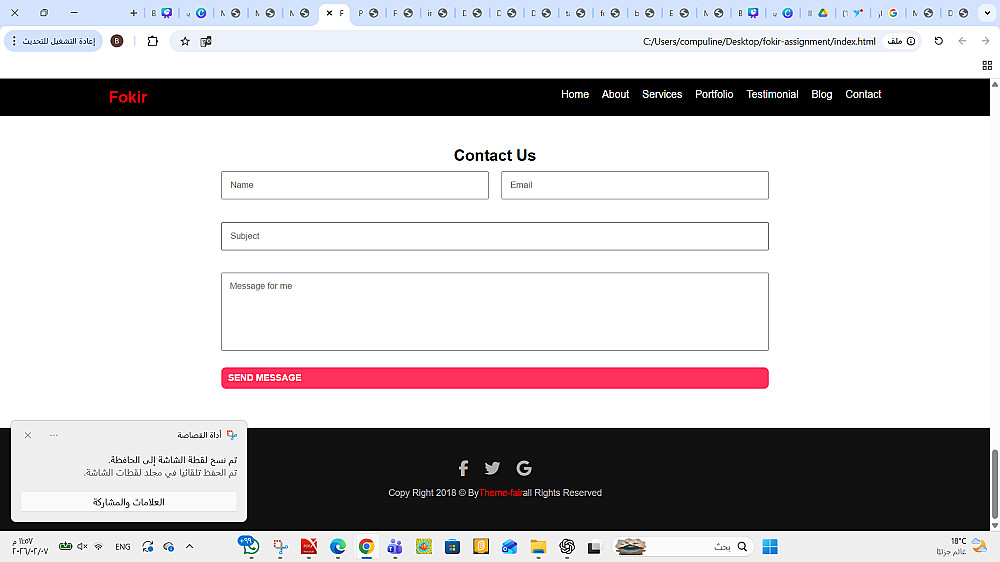Open the Theme-fair link in the footer
This screenshot has height=562, width=1000.
click(501, 493)
